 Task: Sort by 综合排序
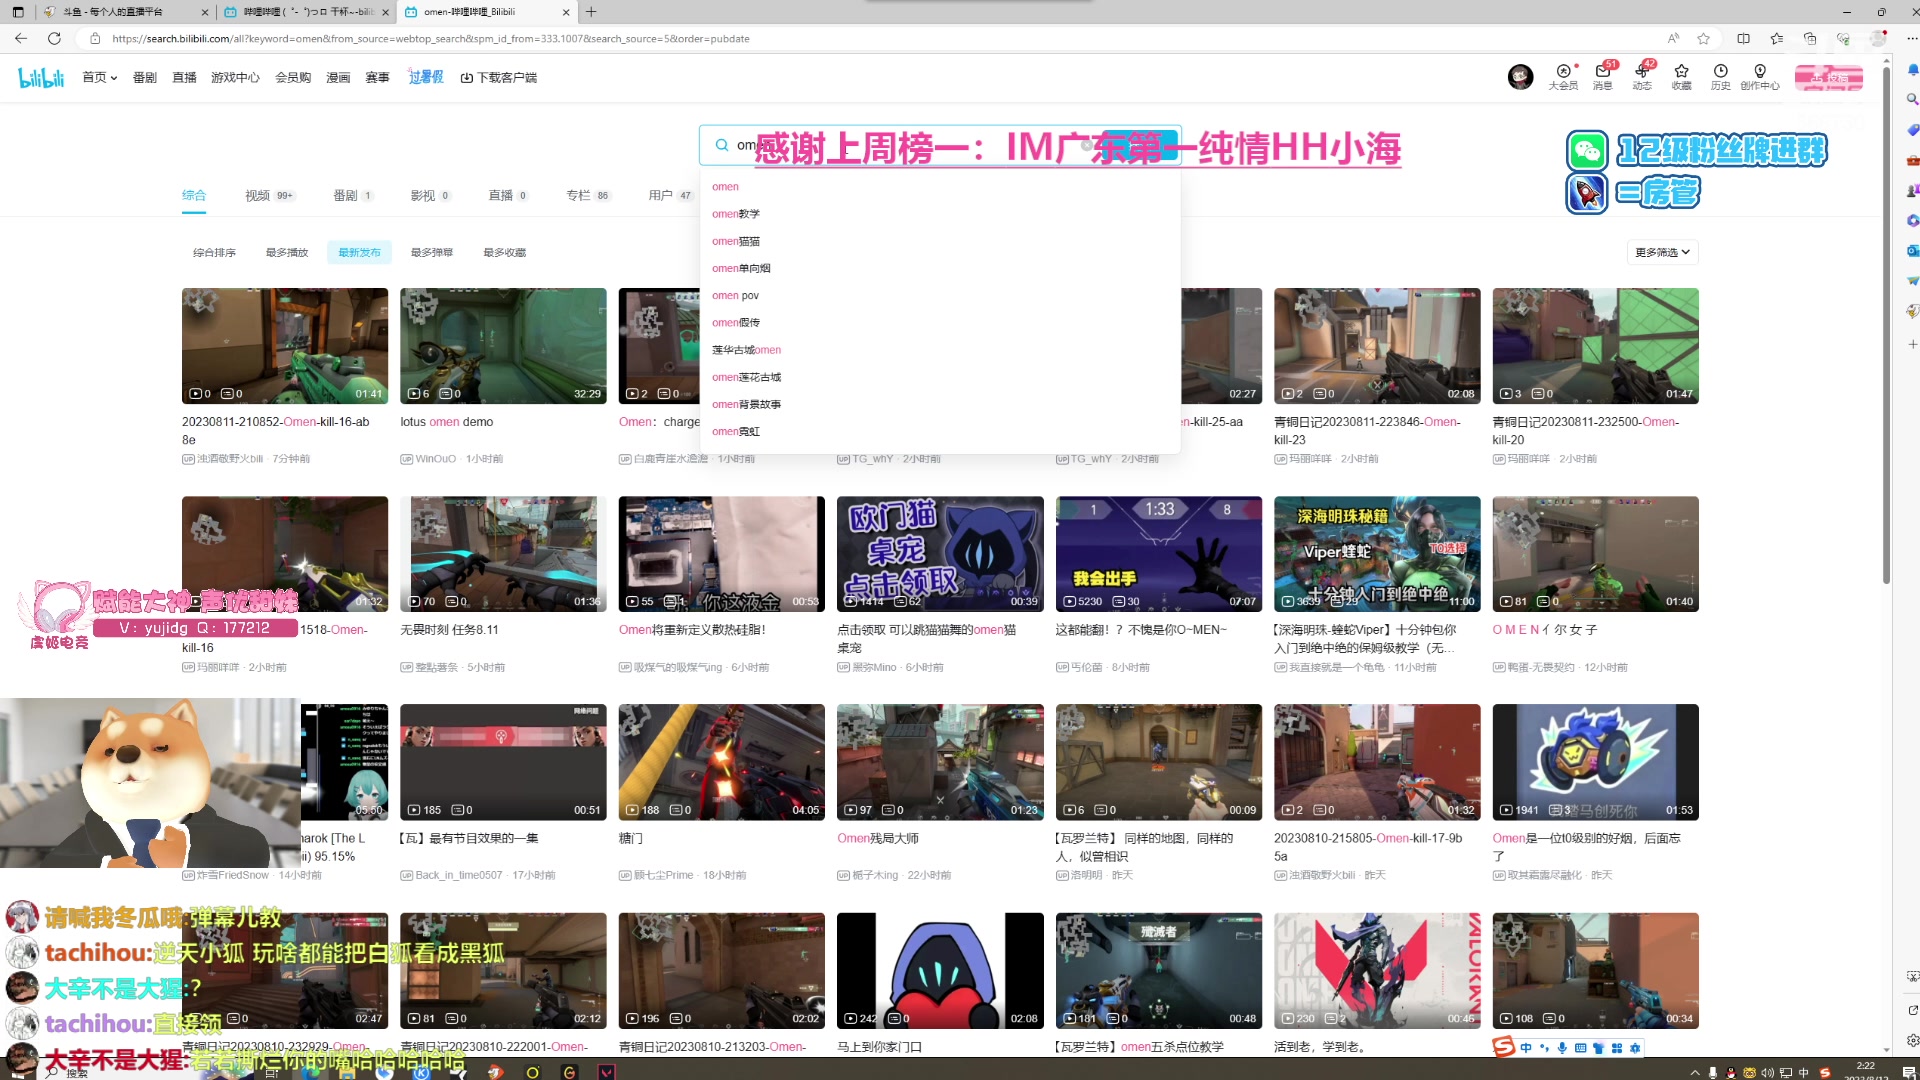tap(214, 252)
